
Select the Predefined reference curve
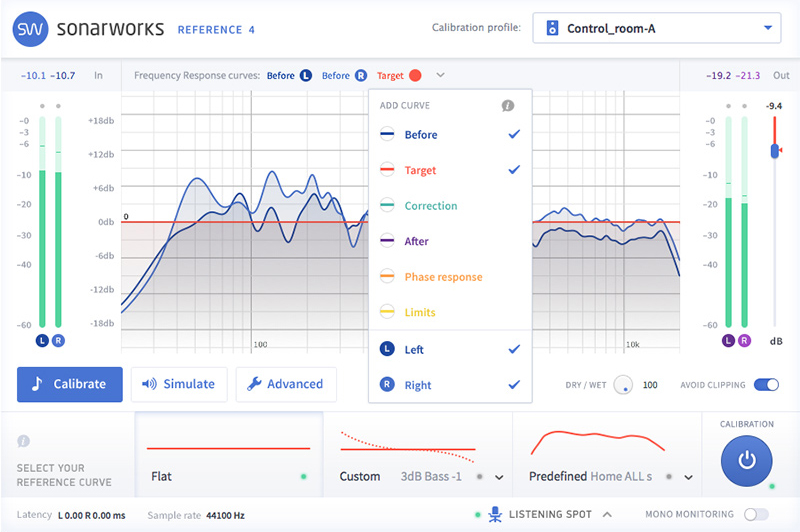click(607, 454)
